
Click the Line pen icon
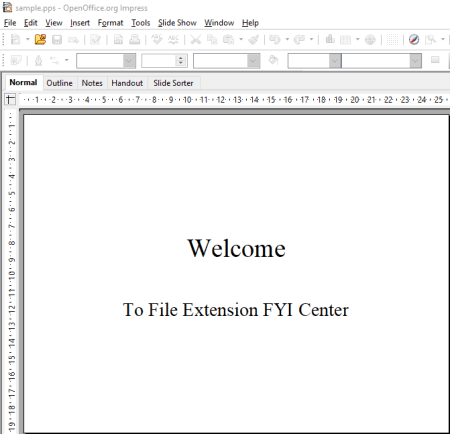[39, 61]
